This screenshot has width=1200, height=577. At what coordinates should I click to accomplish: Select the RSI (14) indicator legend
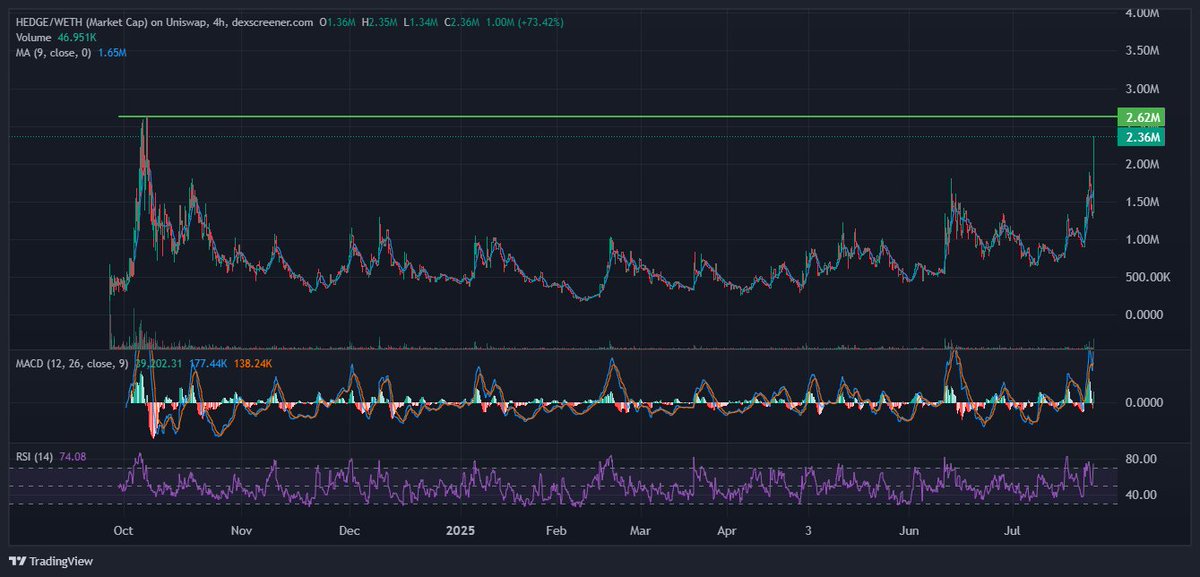click(37, 455)
